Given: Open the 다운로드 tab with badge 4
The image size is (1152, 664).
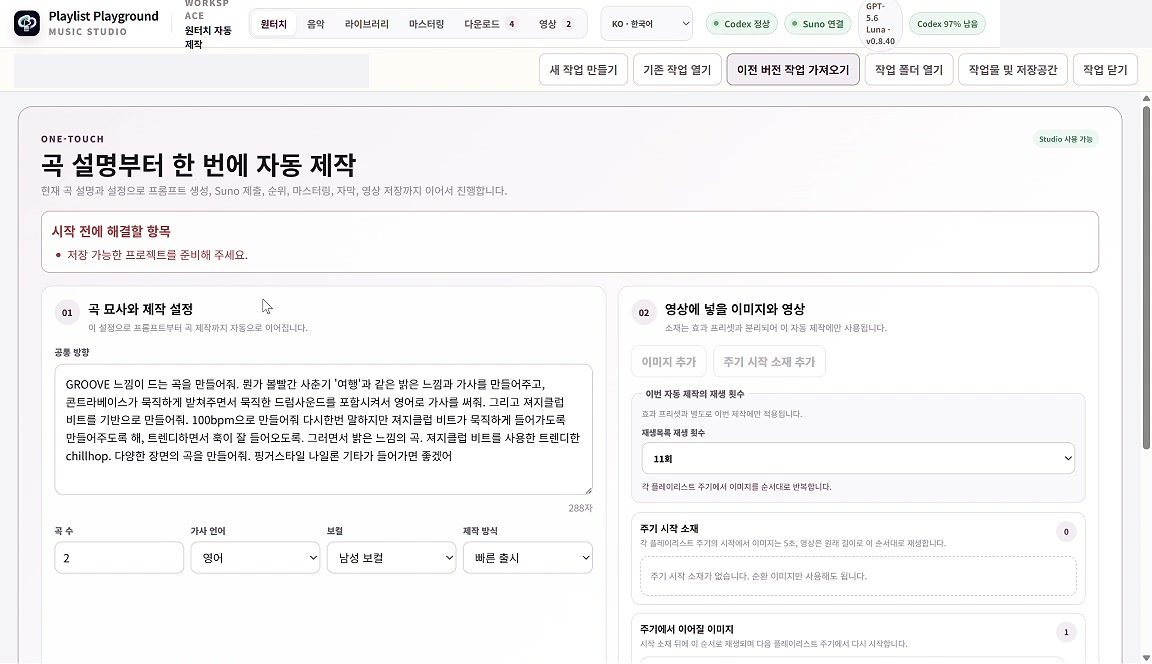Looking at the screenshot, I should coord(490,24).
